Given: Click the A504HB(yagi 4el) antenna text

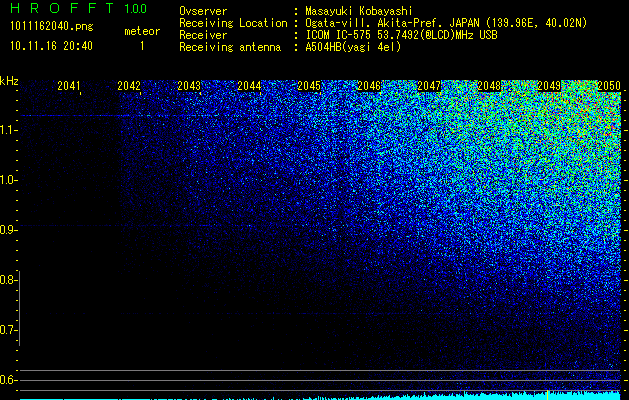Looking at the screenshot, I should pos(353,47).
